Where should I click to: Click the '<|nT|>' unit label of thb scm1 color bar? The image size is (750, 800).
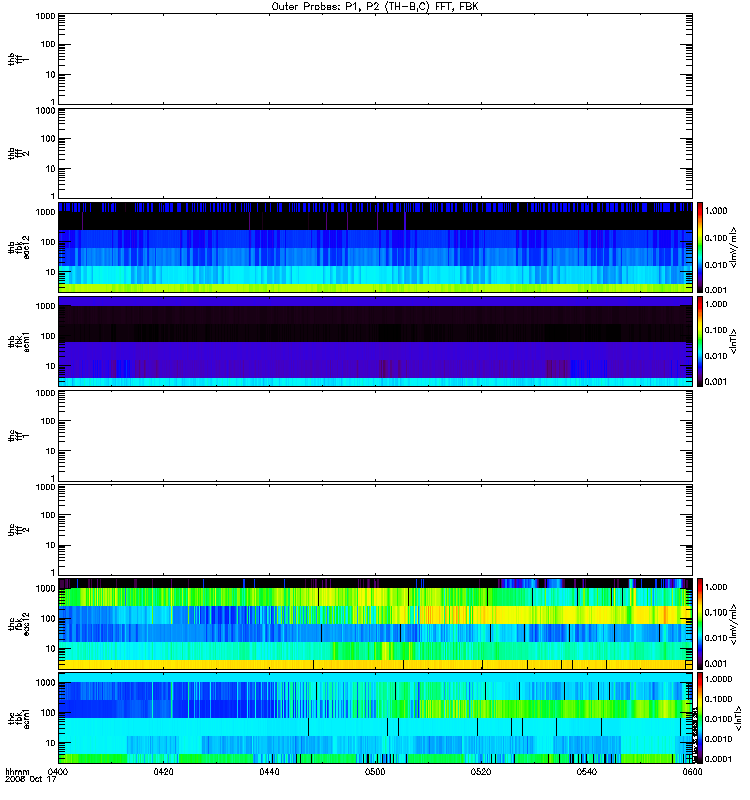point(733,341)
